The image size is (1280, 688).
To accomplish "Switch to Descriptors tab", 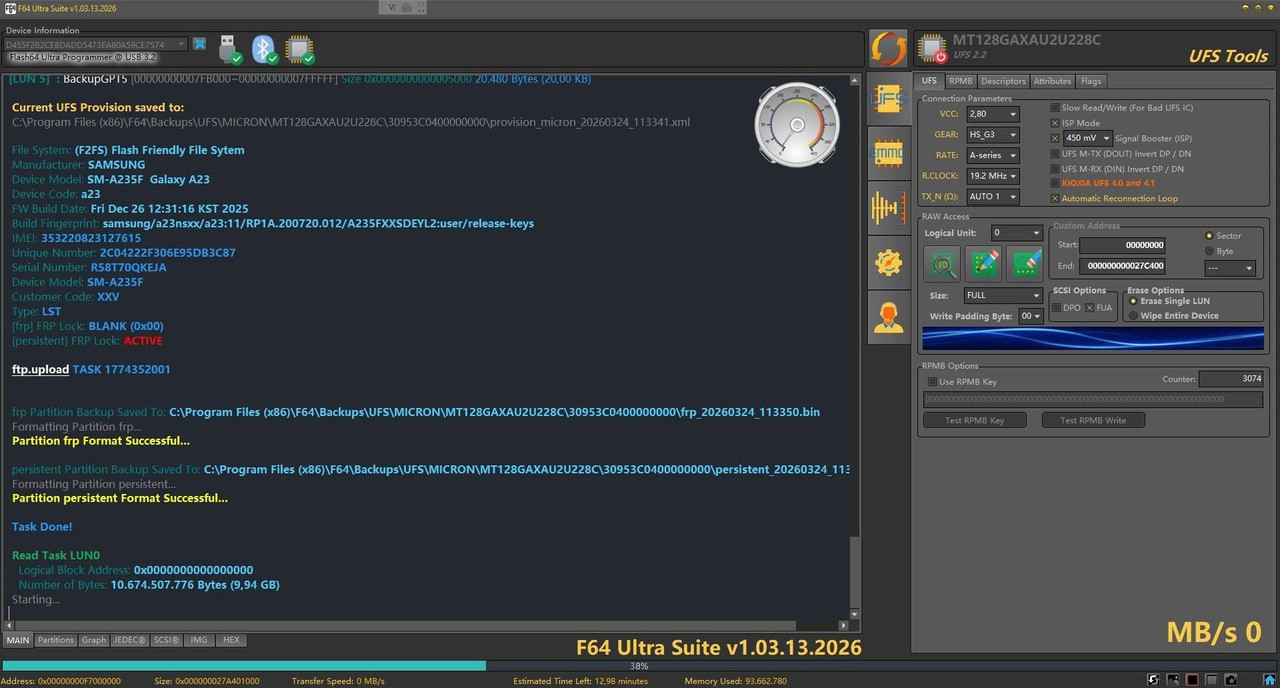I will tap(1003, 81).
